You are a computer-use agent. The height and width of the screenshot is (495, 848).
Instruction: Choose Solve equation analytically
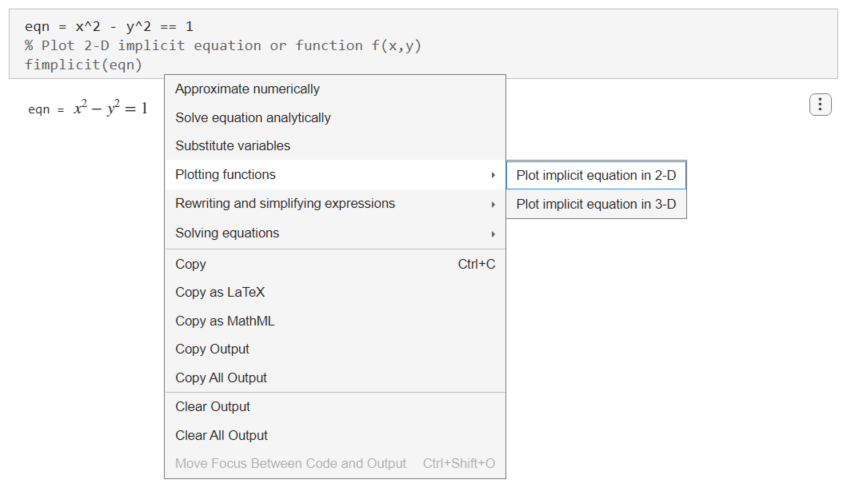[x=252, y=118]
